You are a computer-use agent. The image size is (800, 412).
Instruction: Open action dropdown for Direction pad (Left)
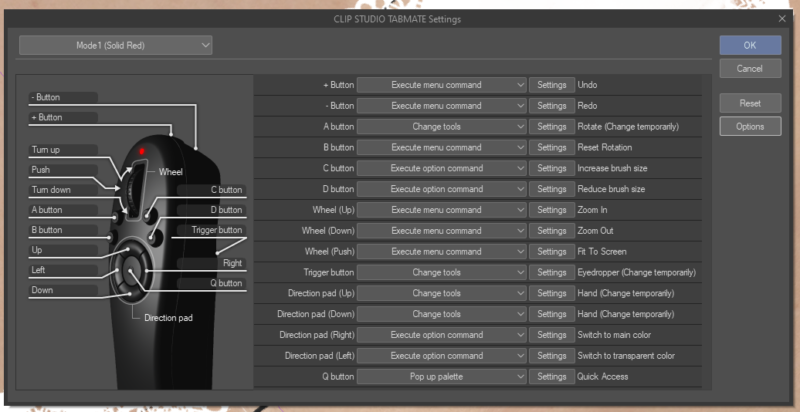441,356
